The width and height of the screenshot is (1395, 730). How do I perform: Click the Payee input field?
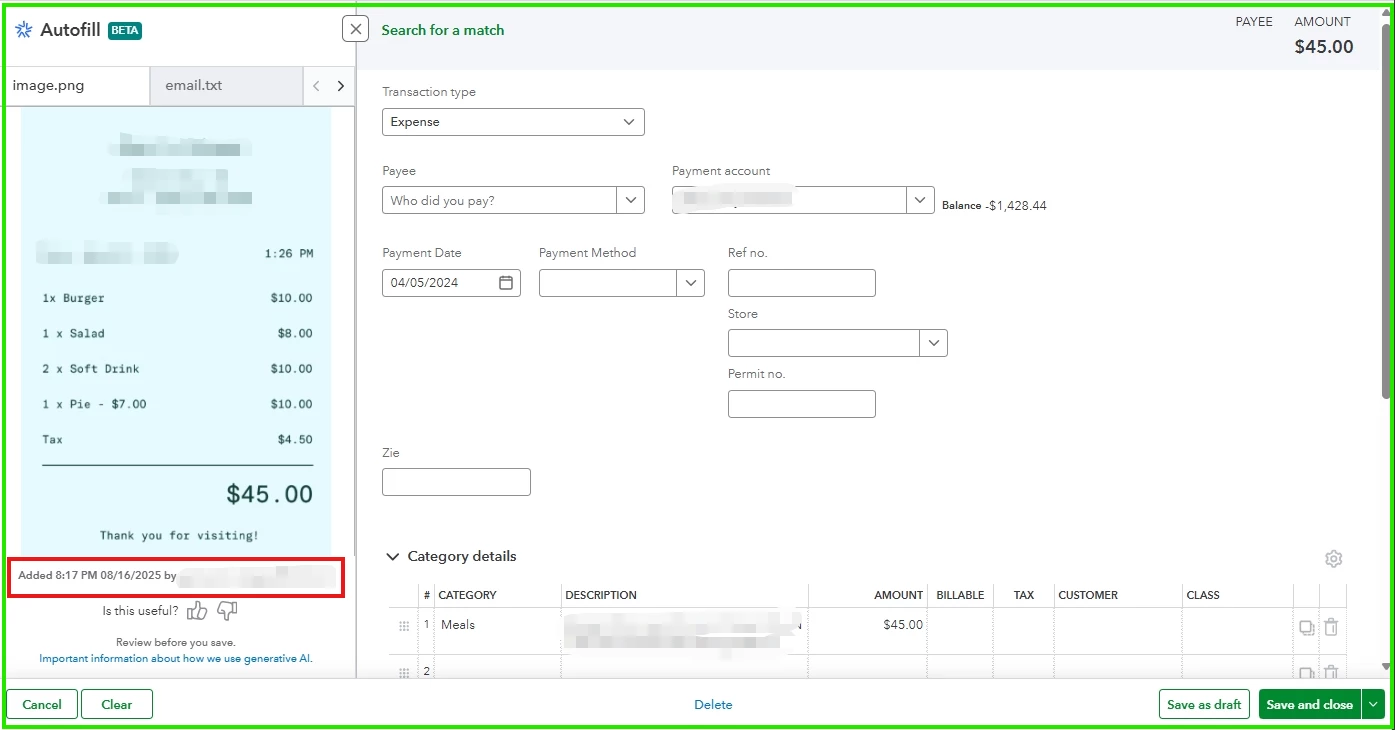pyautogui.click(x=500, y=200)
